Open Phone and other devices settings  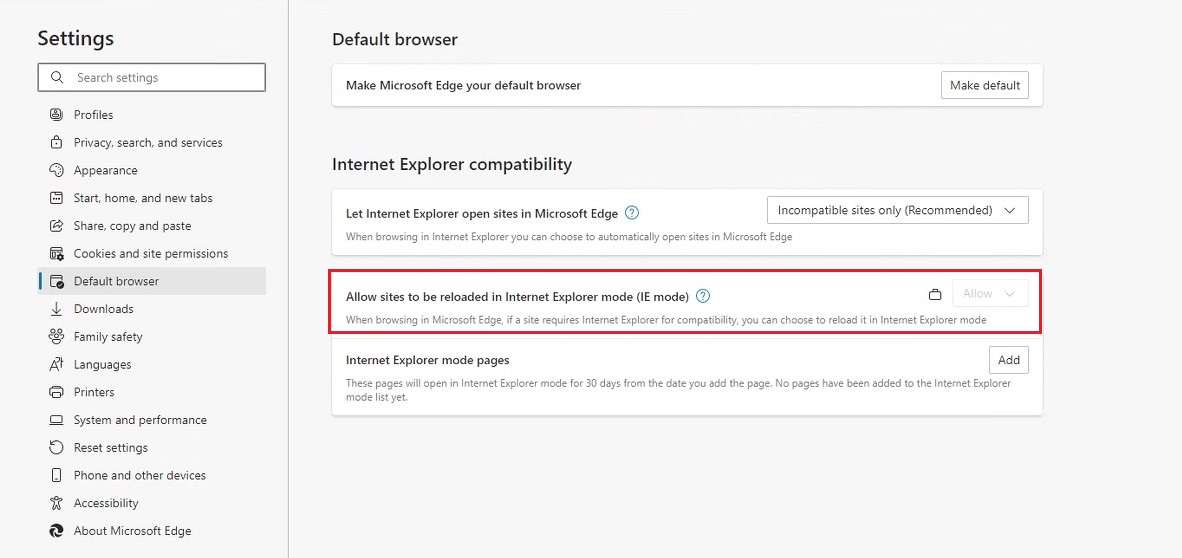point(152,476)
